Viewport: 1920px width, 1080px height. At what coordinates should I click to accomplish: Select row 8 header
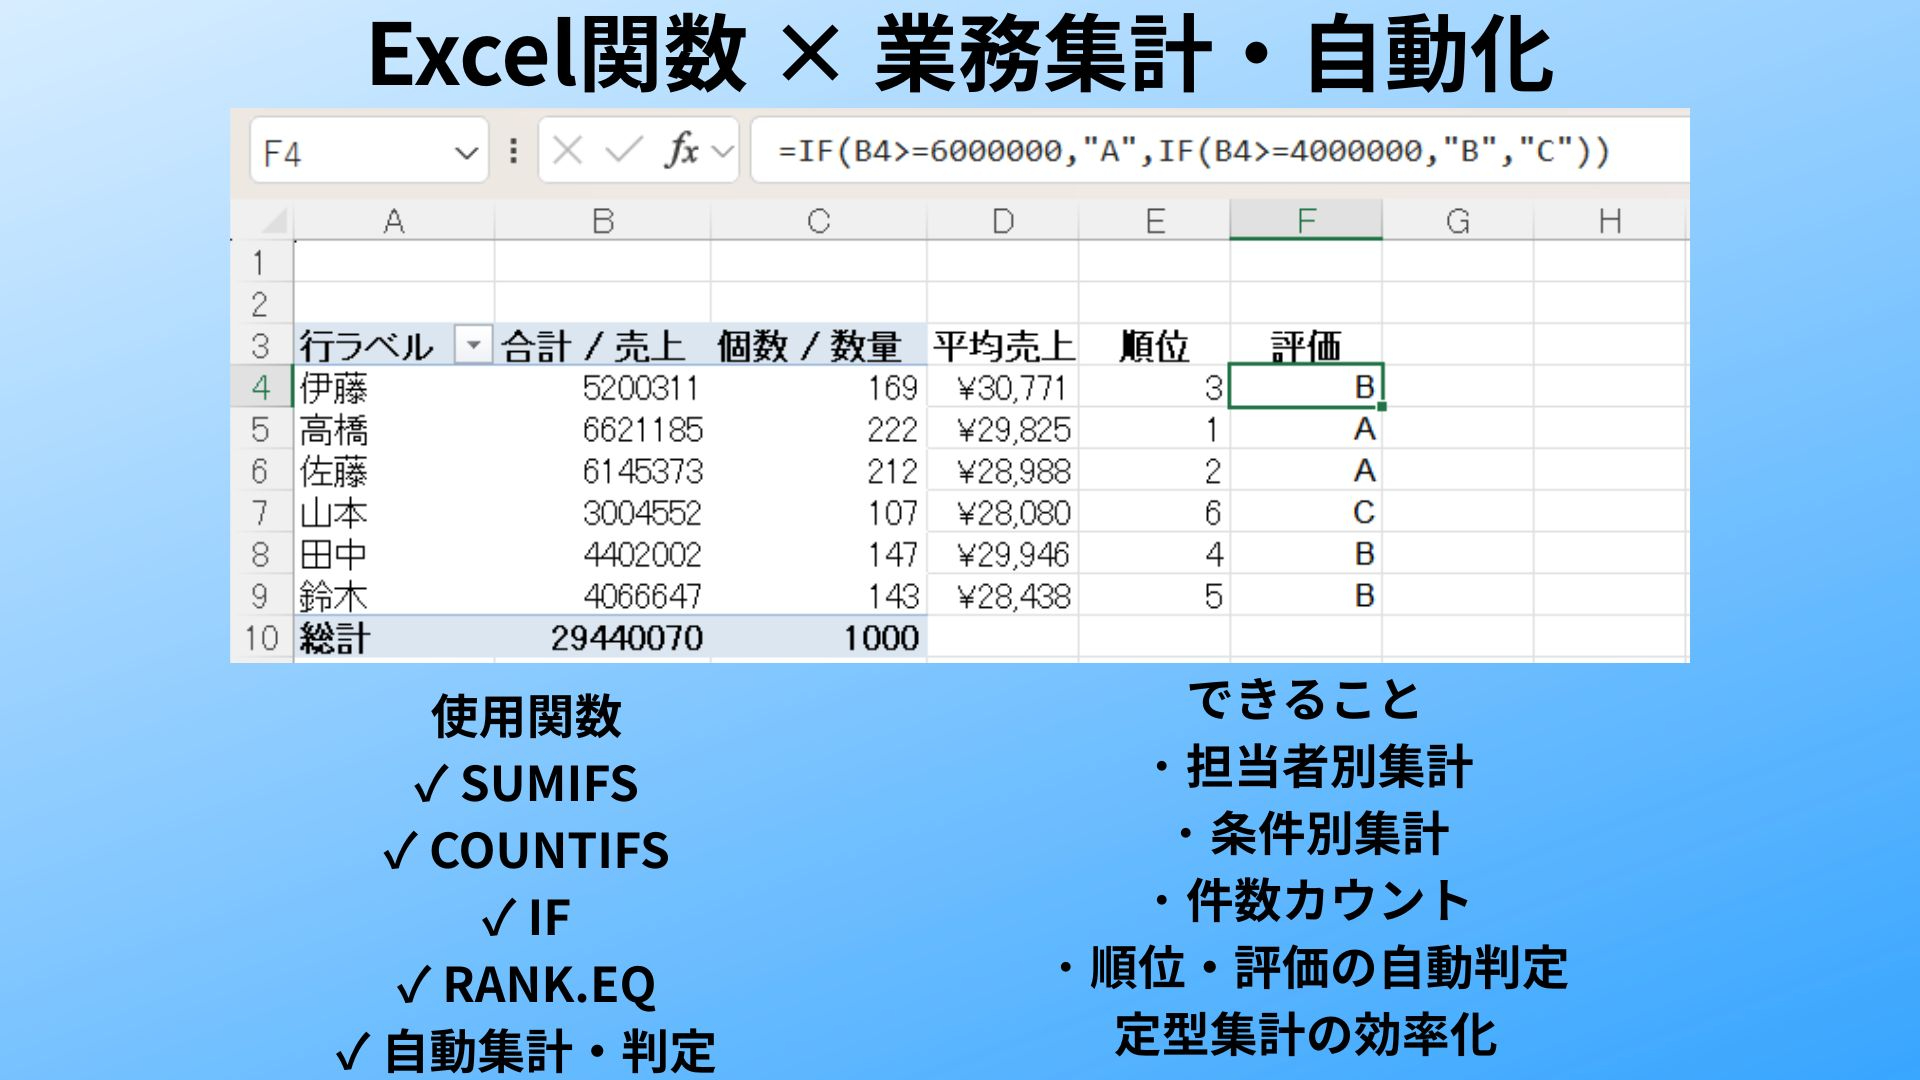(x=260, y=554)
